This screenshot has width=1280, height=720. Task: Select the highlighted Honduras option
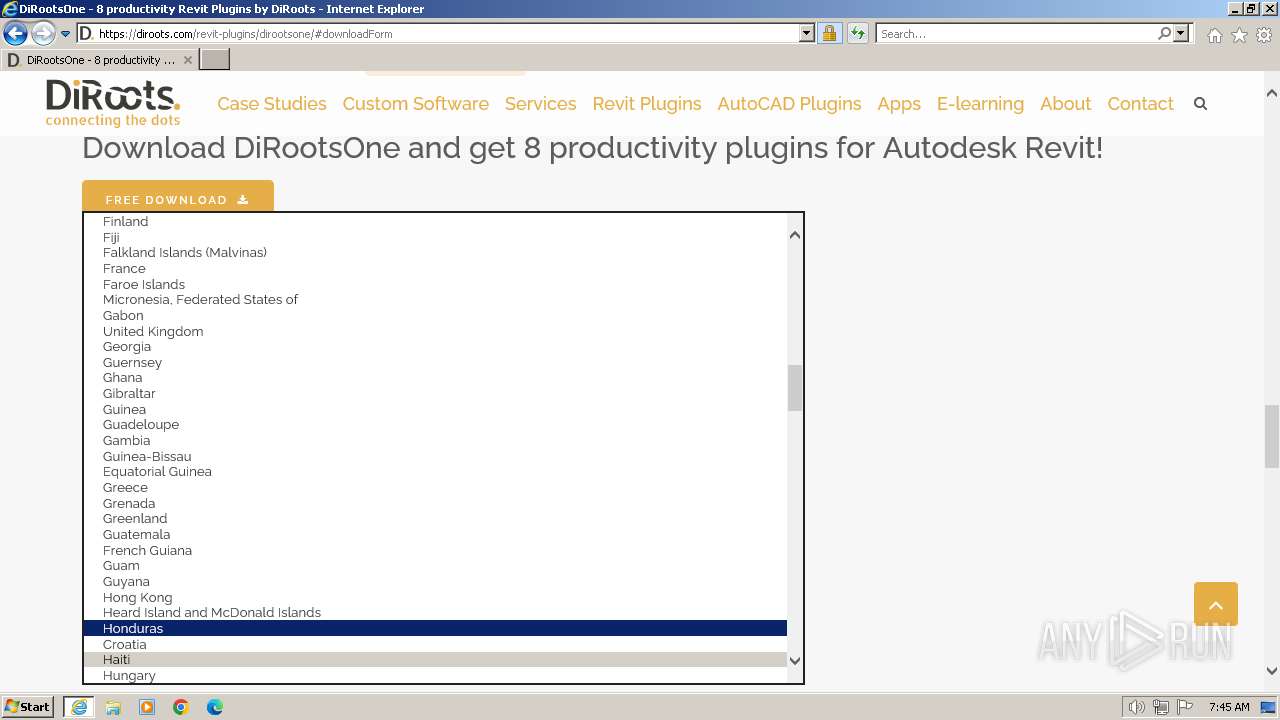435,629
